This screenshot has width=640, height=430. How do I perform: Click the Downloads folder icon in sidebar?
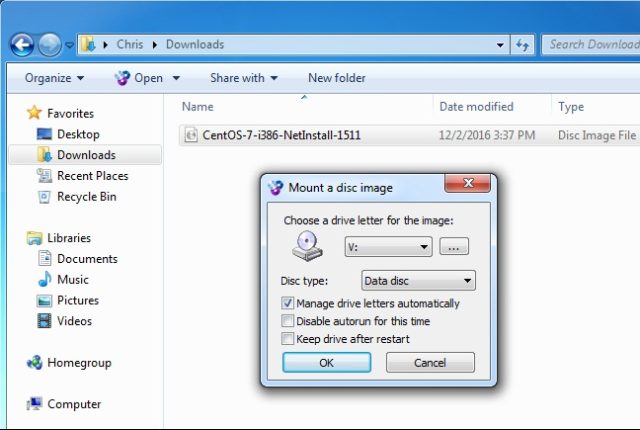pyautogui.click(x=44, y=155)
